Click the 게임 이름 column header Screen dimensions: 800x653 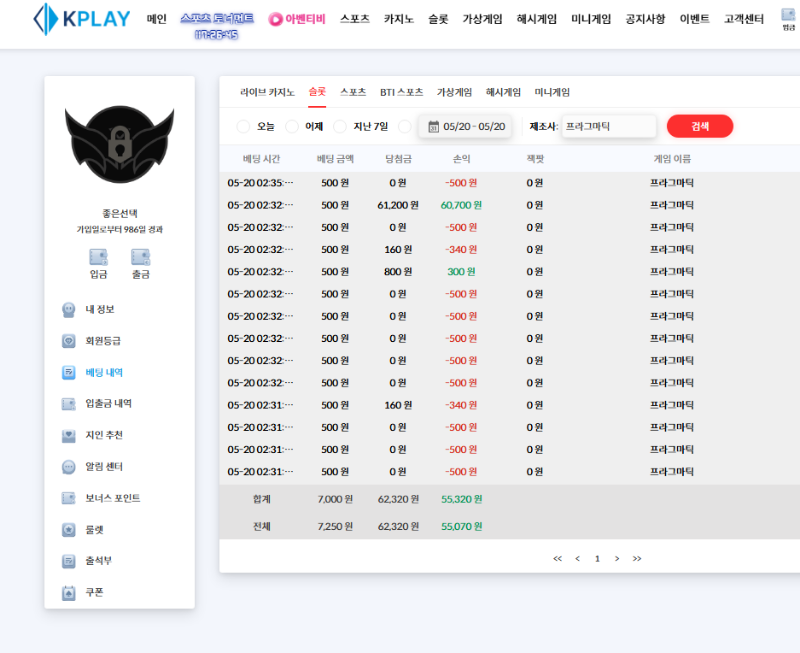[x=672, y=159]
